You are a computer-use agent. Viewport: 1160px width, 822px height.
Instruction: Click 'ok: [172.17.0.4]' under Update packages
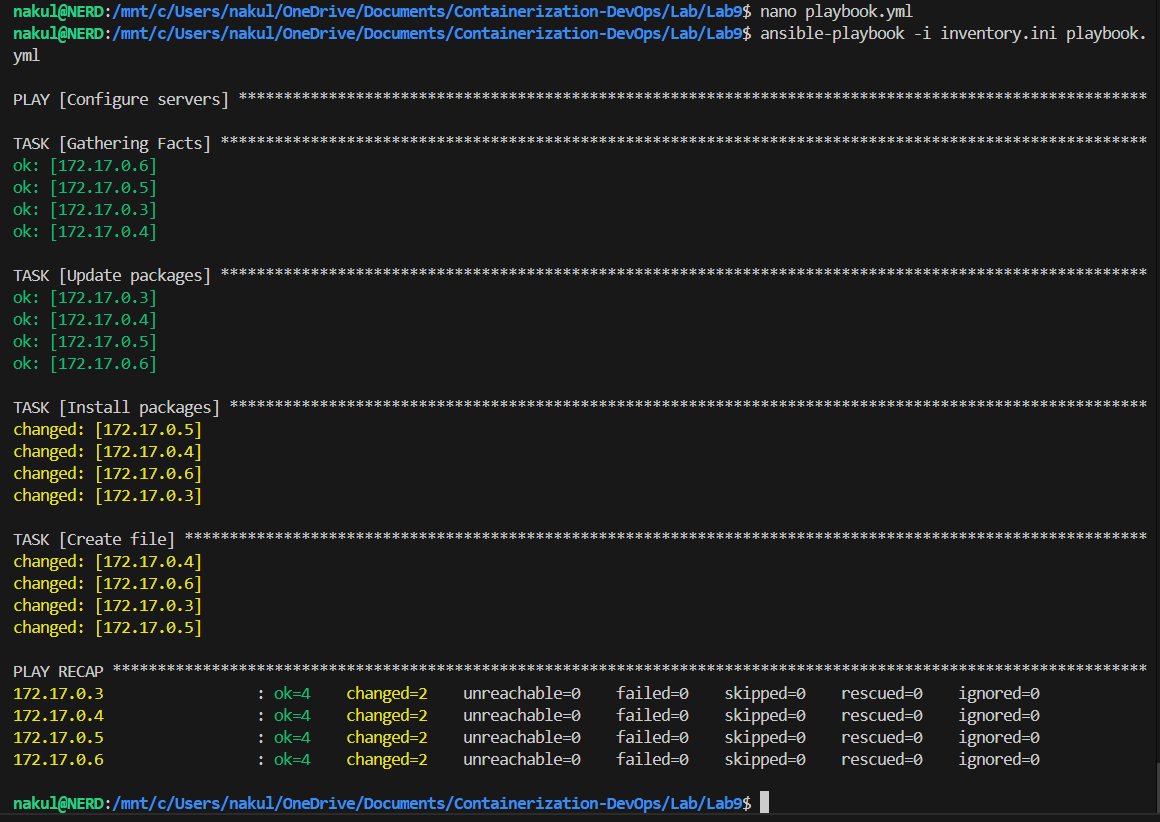pyautogui.click(x=84, y=320)
